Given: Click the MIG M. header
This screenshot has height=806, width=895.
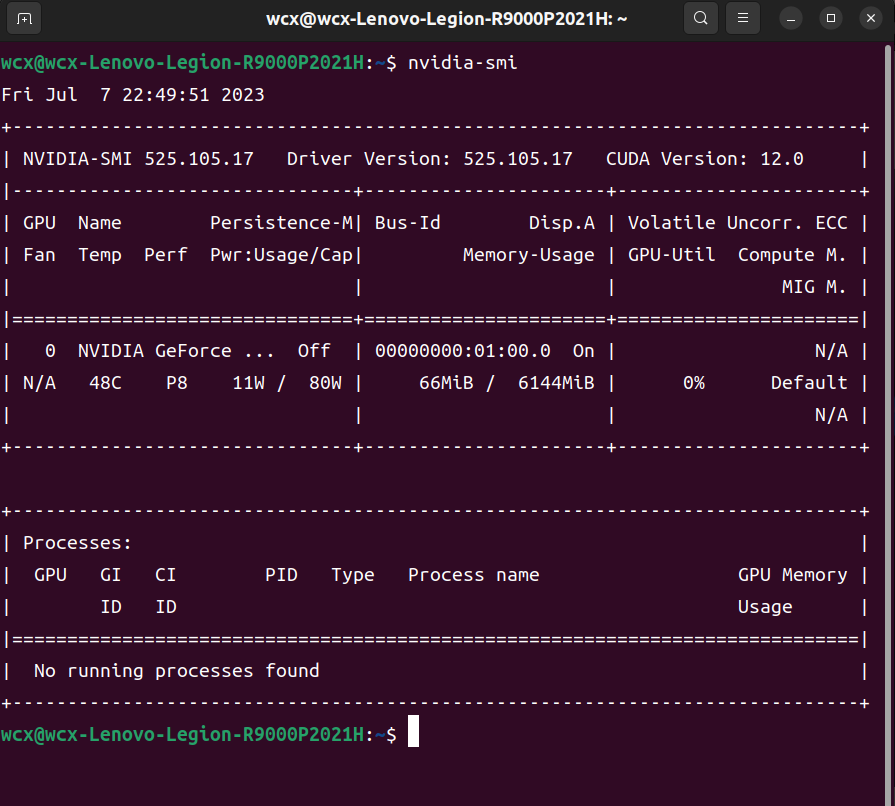Looking at the screenshot, I should 814,287.
